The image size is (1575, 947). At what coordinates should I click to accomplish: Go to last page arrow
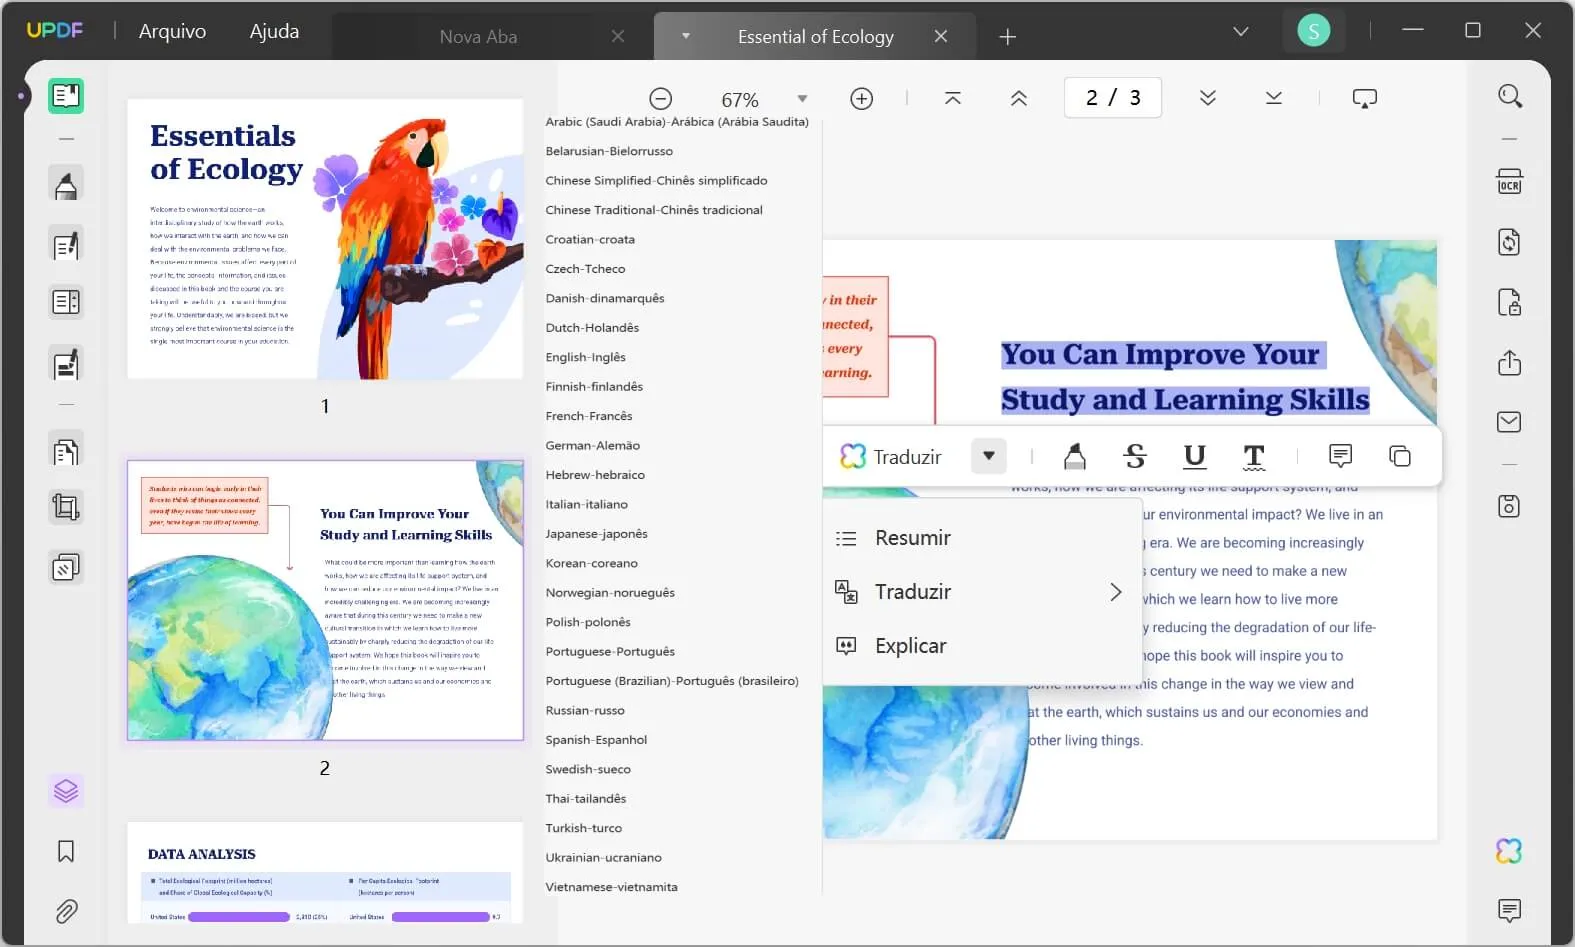point(1274,98)
